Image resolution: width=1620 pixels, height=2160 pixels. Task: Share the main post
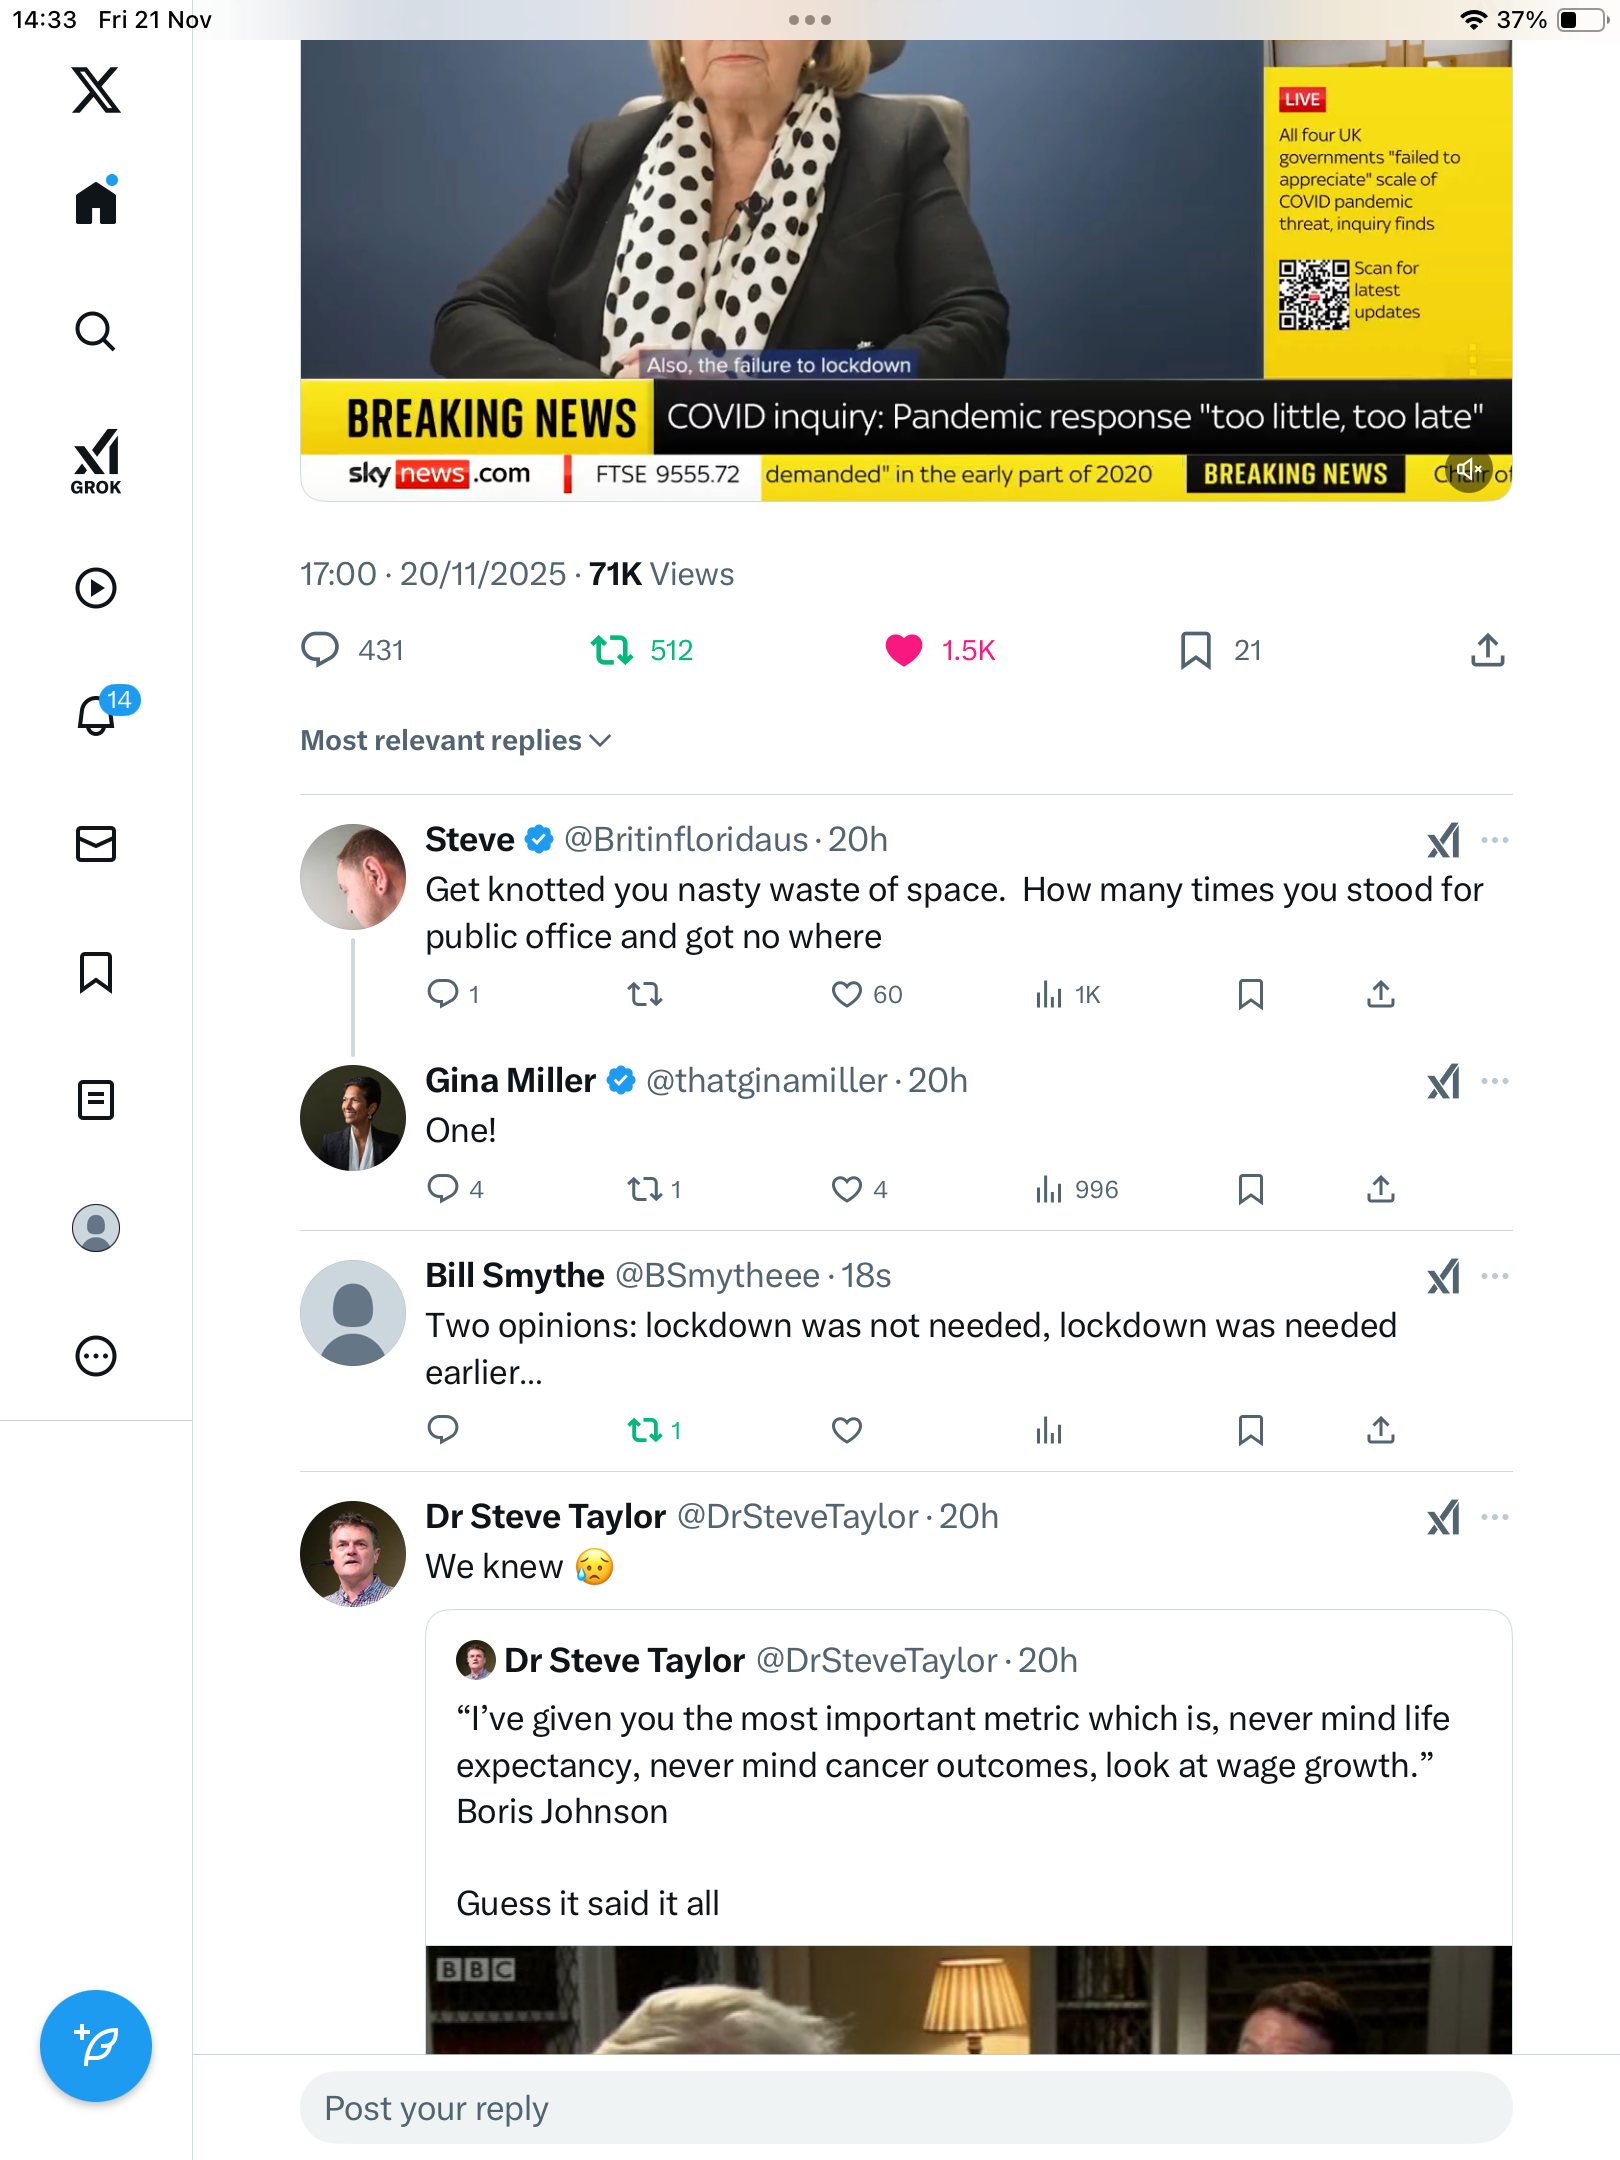1488,650
